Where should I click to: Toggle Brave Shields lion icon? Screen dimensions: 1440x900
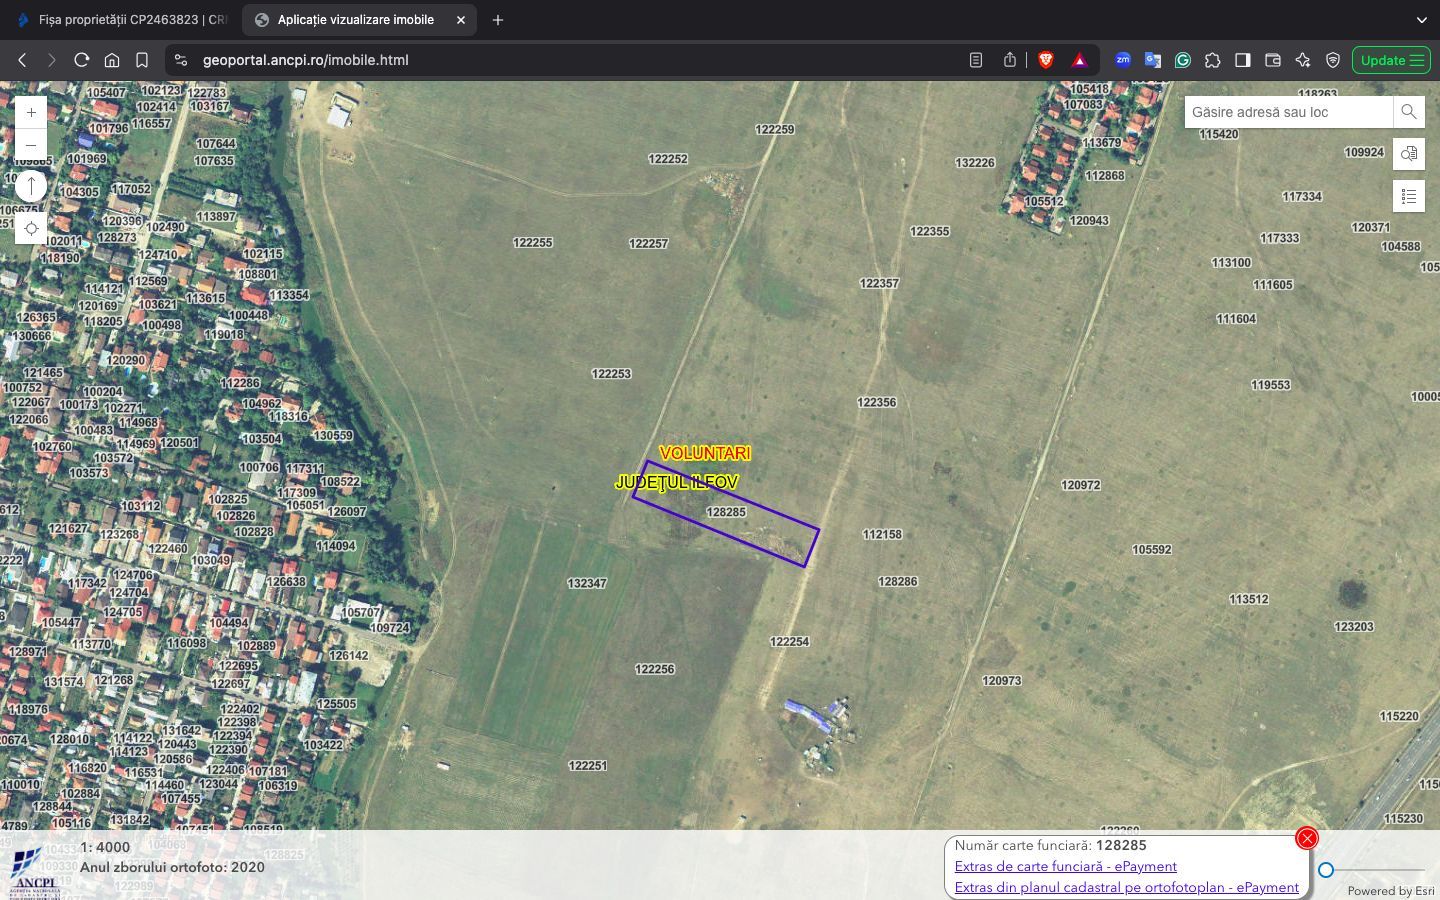(1046, 60)
